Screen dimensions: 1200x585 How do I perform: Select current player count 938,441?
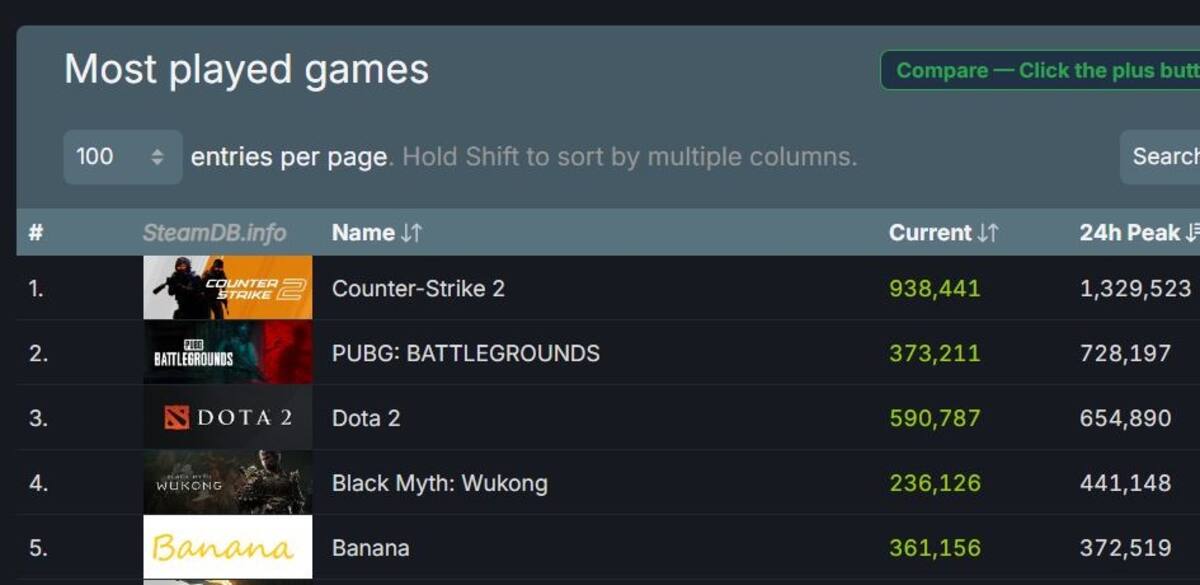pyautogui.click(x=935, y=289)
